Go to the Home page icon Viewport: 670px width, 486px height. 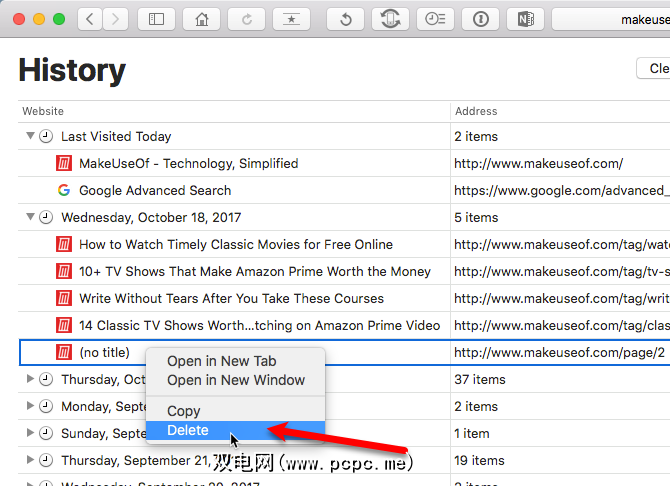click(201, 19)
